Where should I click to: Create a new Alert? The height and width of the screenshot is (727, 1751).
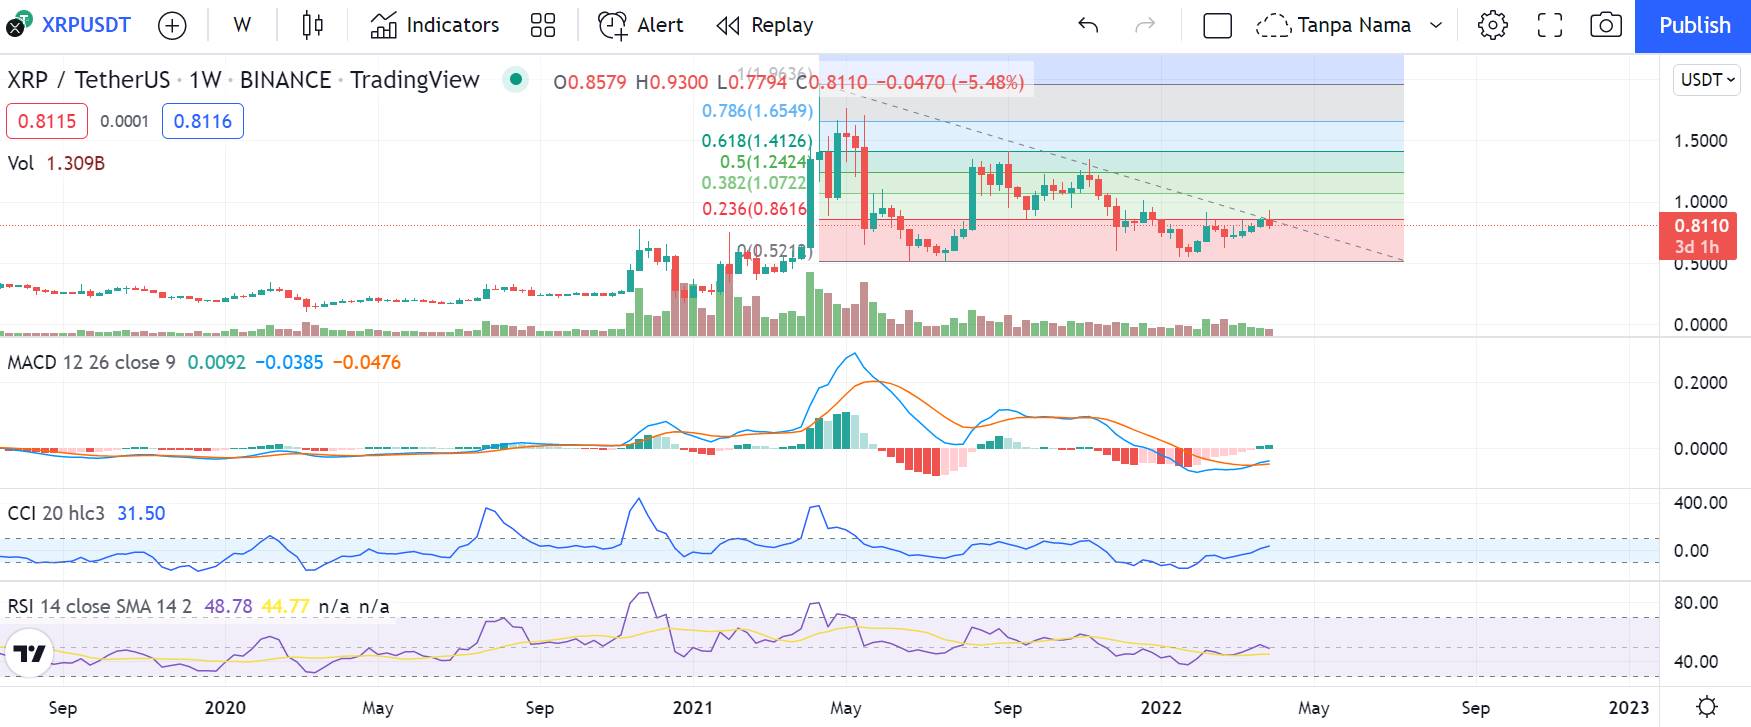click(641, 25)
